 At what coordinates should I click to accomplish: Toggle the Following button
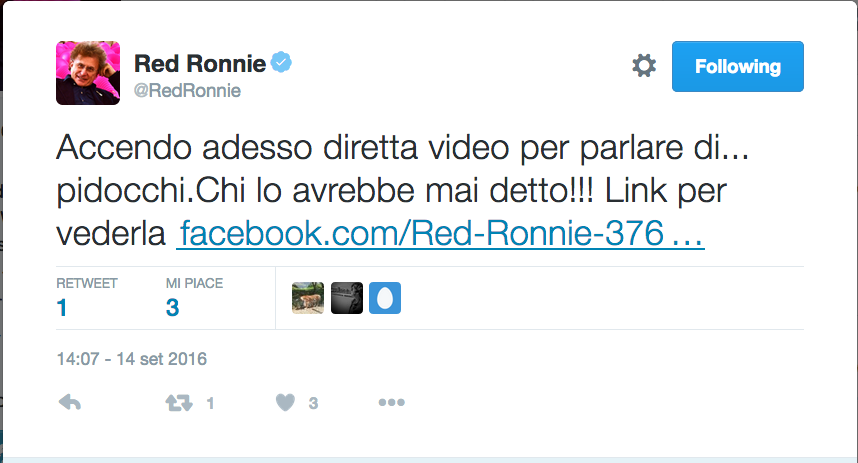pos(737,67)
